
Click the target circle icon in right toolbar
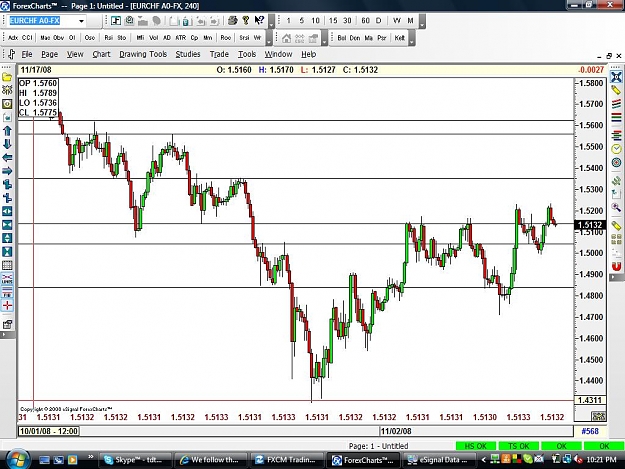tap(616, 163)
